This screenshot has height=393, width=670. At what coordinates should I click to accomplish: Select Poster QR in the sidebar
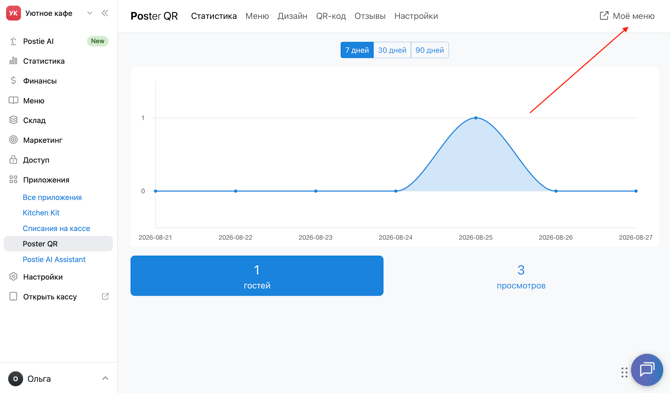pyautogui.click(x=58, y=243)
